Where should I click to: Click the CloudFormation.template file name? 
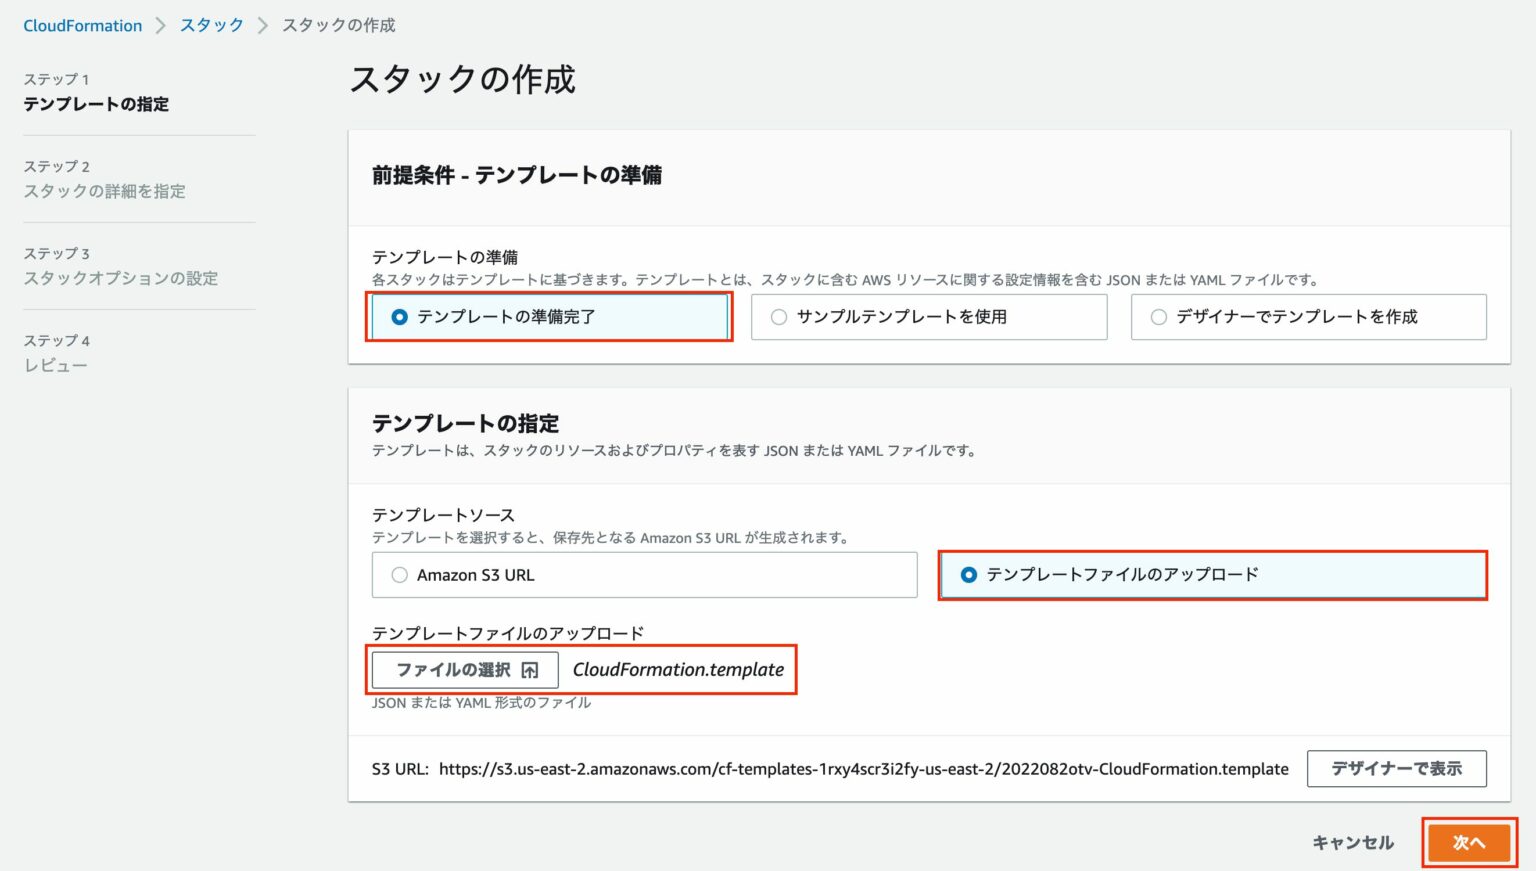tap(678, 670)
